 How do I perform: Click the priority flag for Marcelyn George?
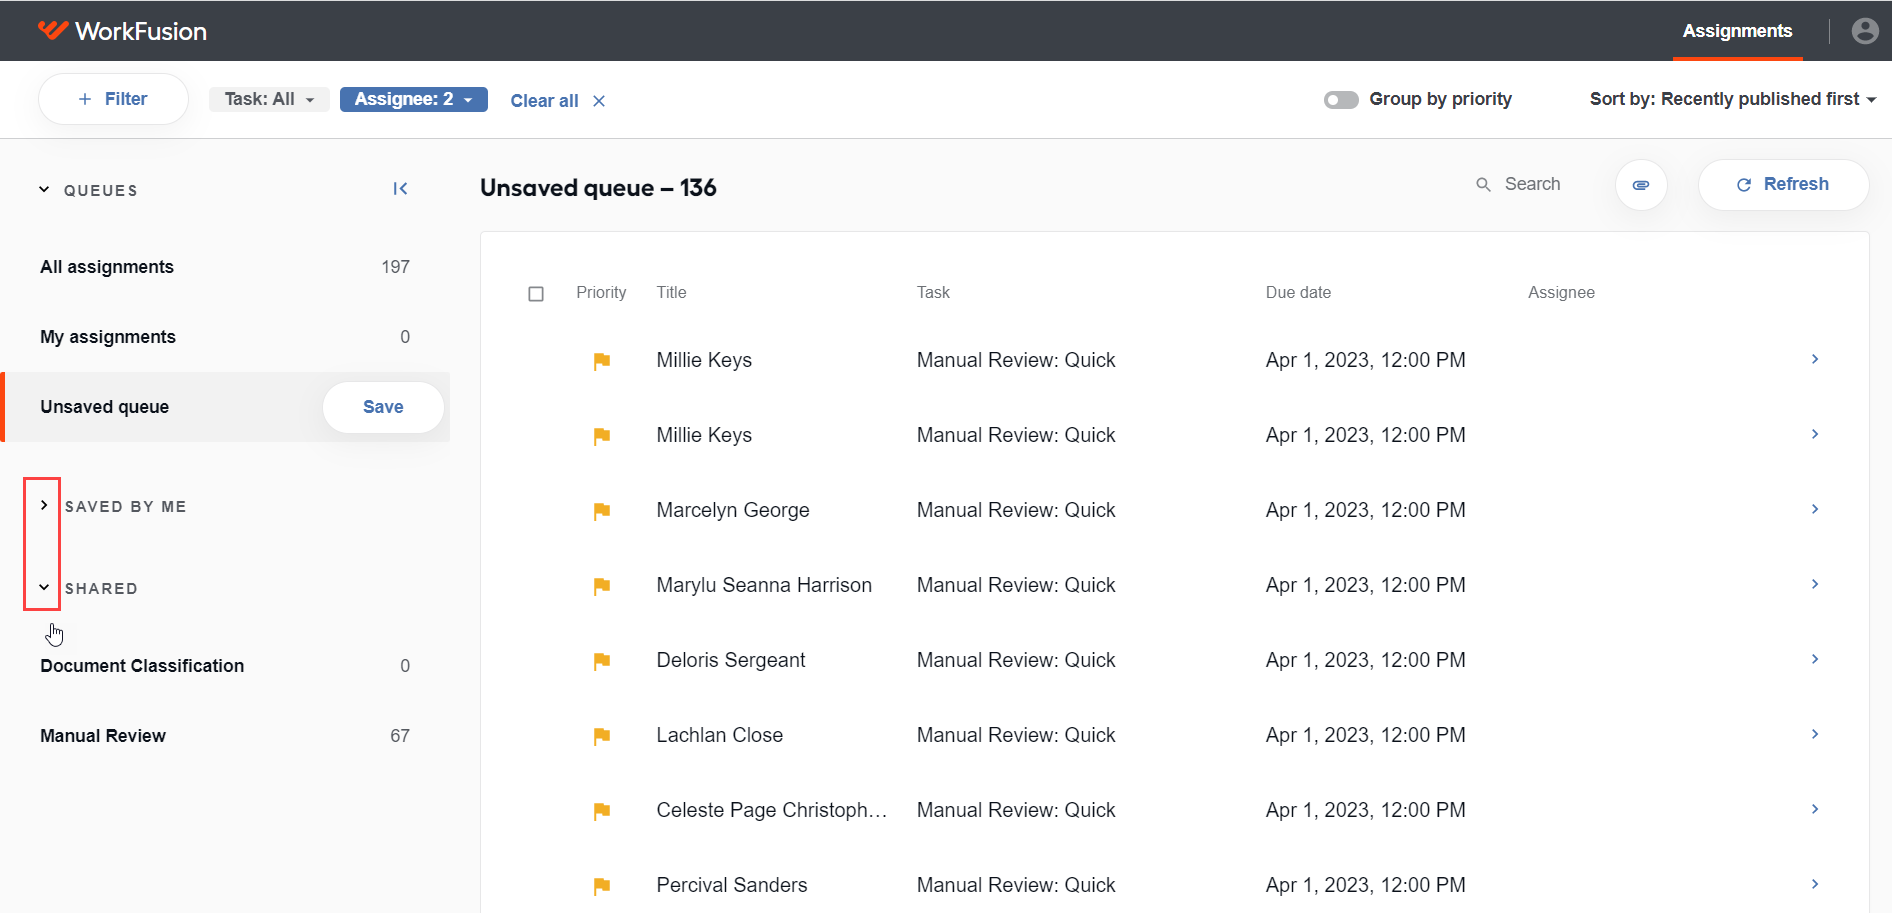pos(601,511)
